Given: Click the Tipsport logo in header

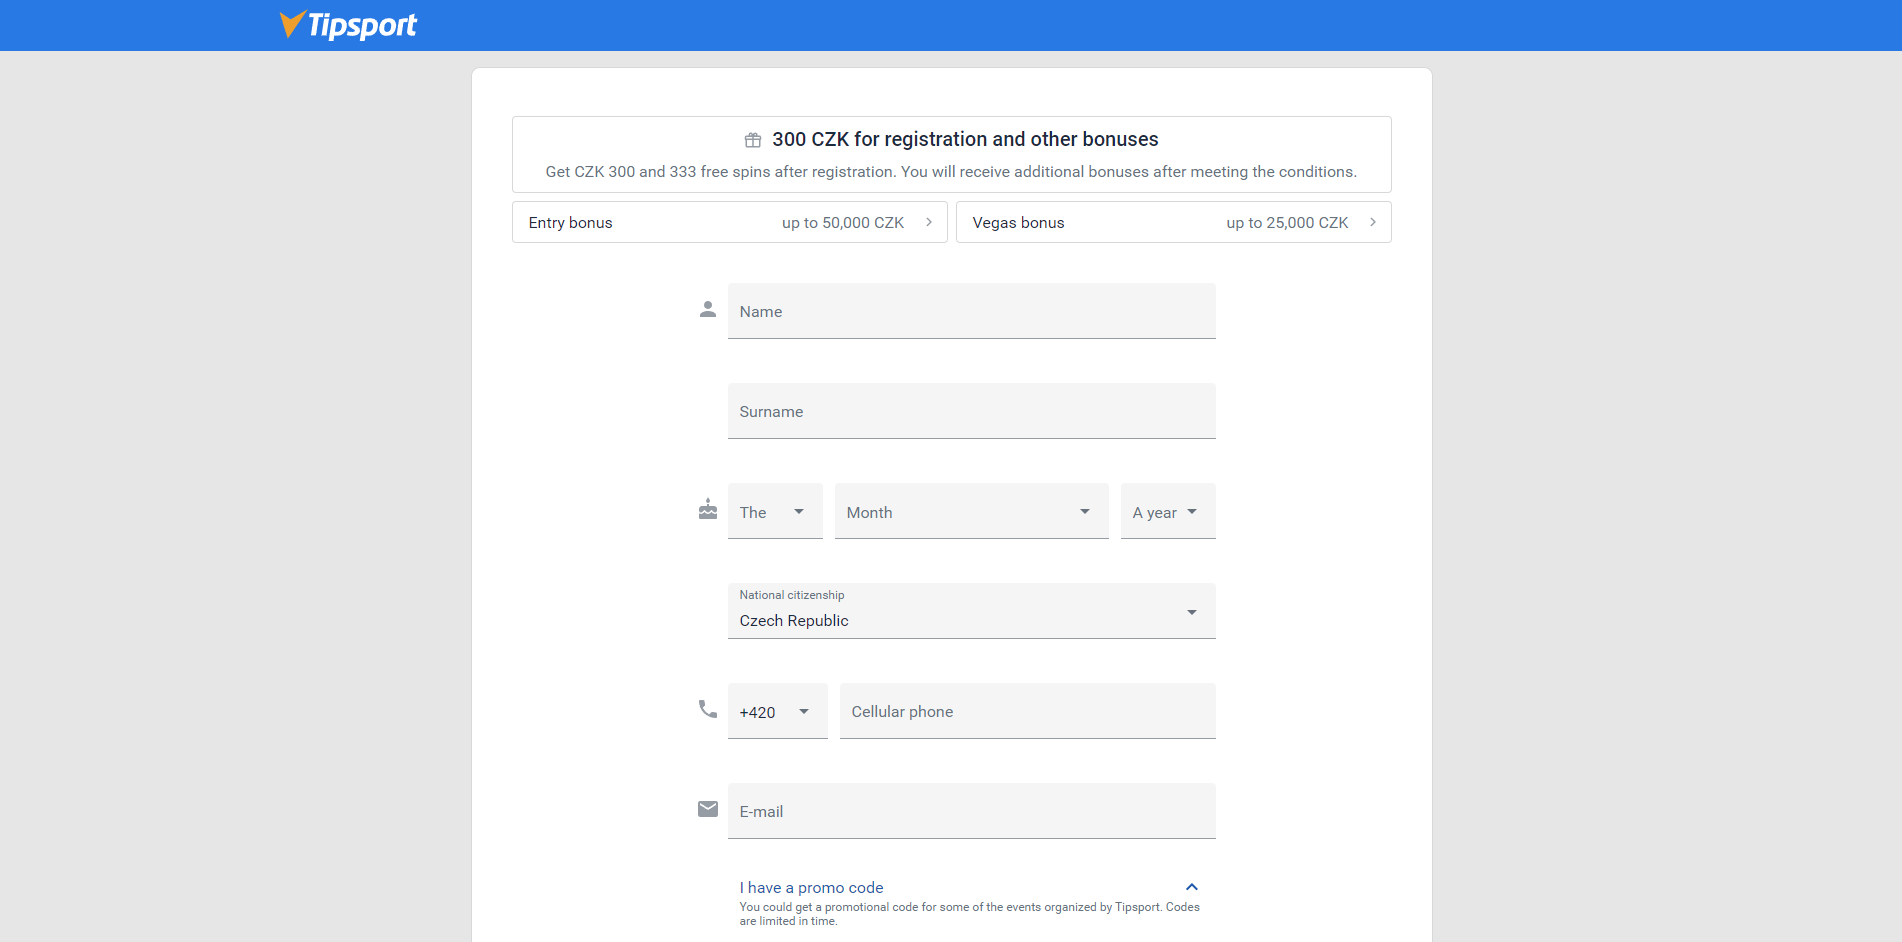Looking at the screenshot, I should coord(348,25).
